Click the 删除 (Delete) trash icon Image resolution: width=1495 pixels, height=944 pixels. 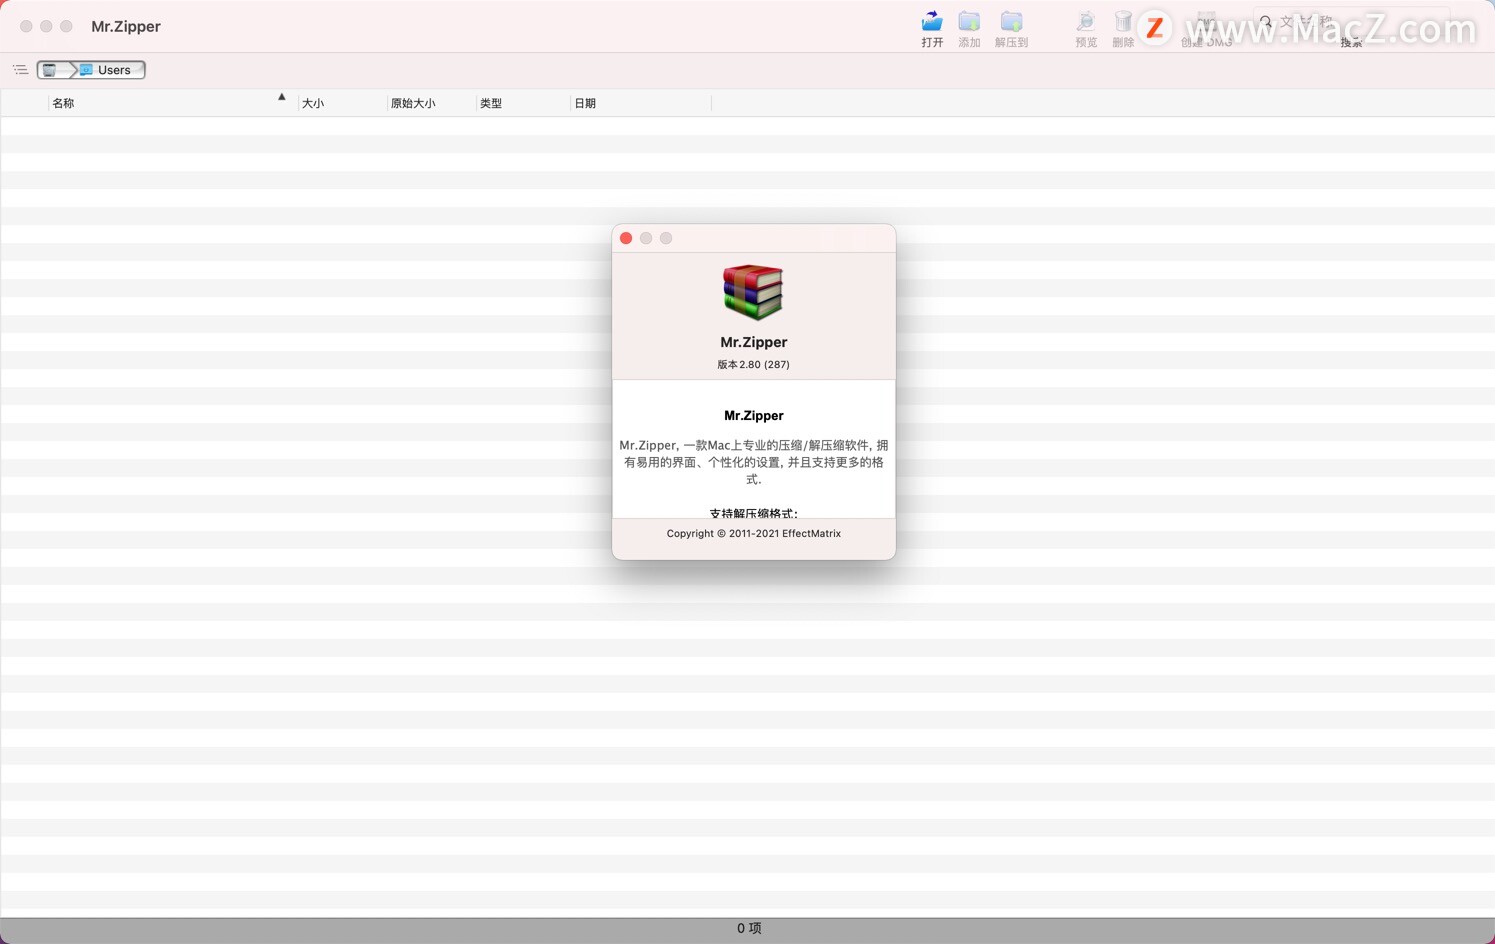tap(1123, 21)
